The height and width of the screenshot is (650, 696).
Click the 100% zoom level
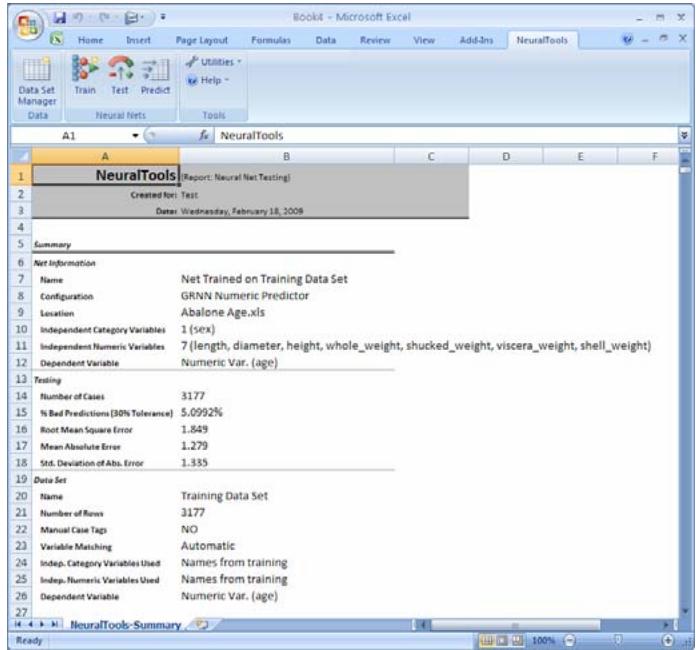543,641
